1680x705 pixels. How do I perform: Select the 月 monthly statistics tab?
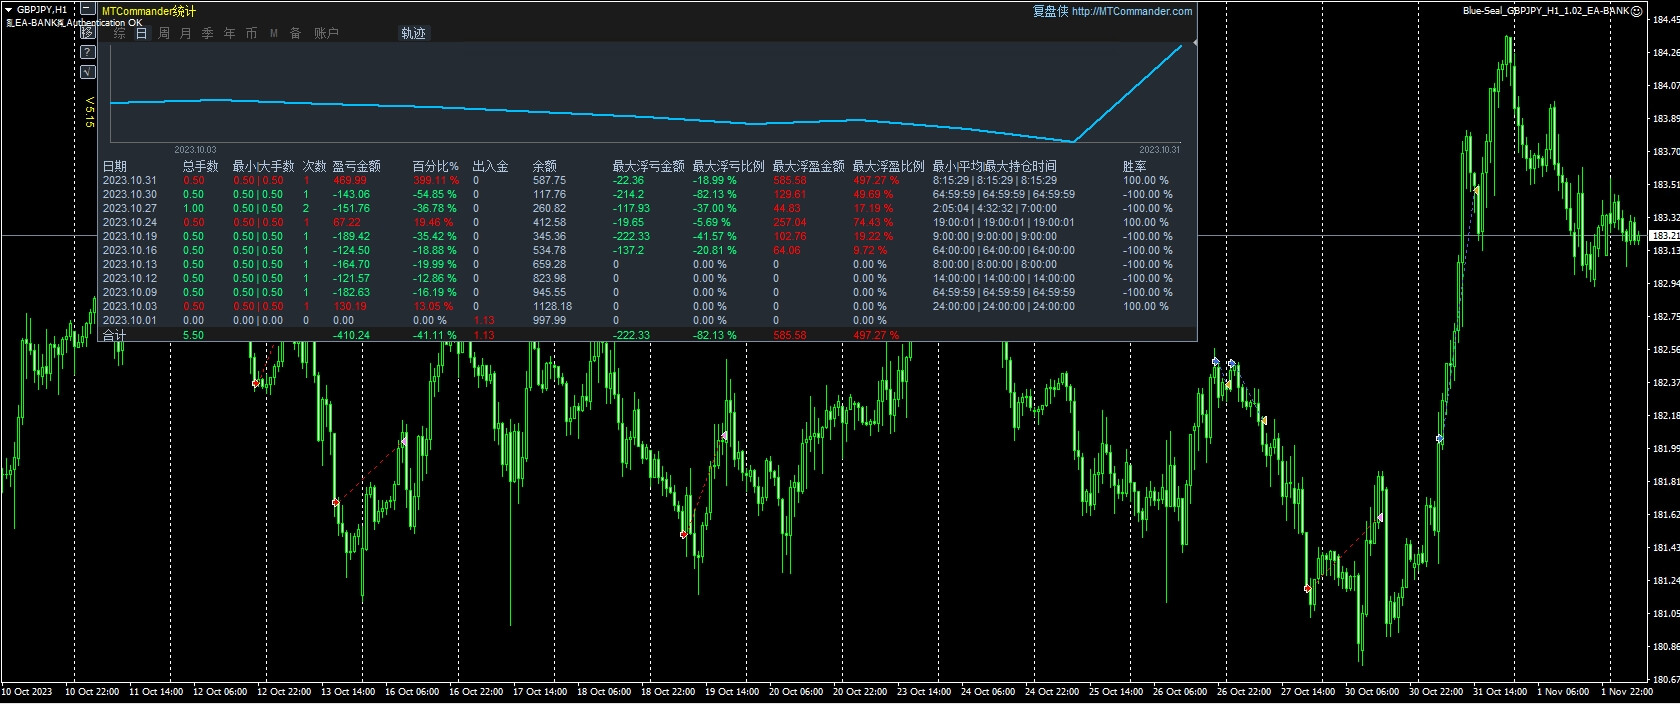tap(186, 33)
